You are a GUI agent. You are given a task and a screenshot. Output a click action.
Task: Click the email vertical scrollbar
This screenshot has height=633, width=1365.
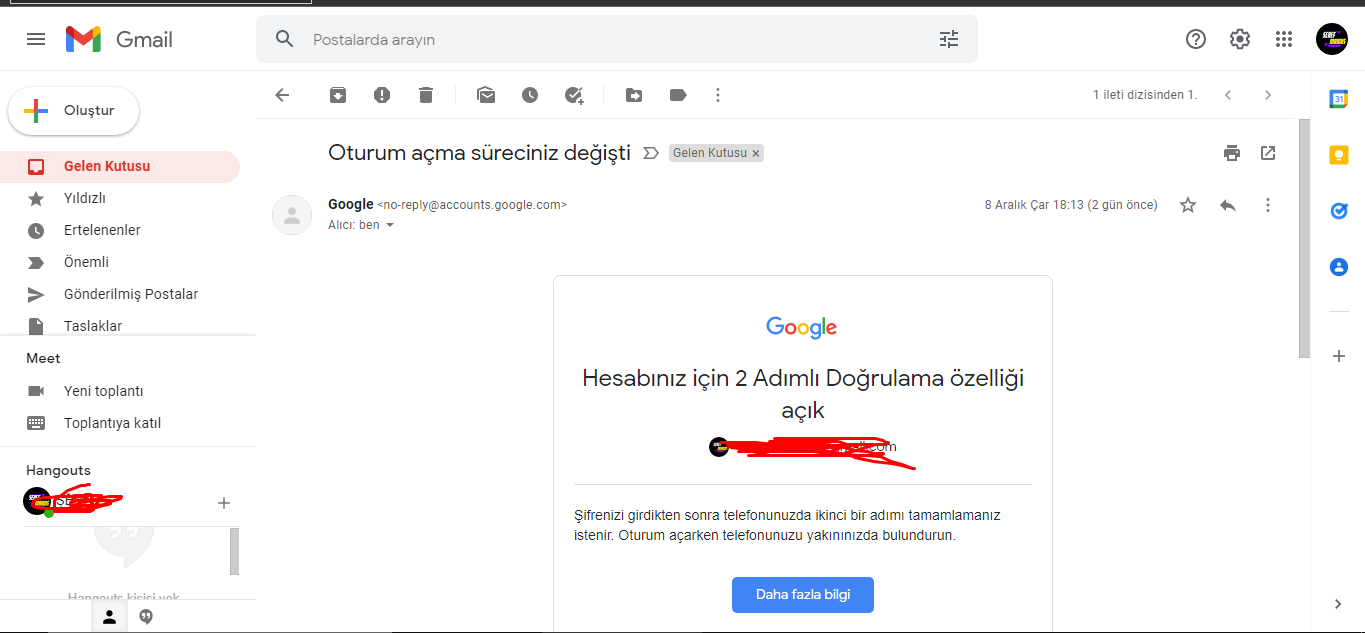click(x=1304, y=238)
